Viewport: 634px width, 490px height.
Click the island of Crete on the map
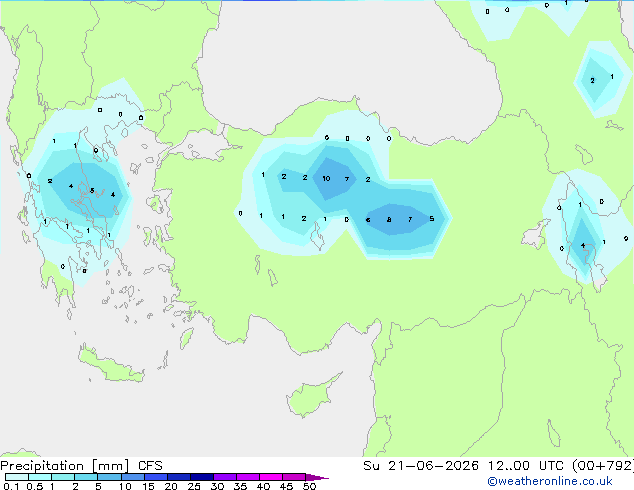(x=110, y=365)
